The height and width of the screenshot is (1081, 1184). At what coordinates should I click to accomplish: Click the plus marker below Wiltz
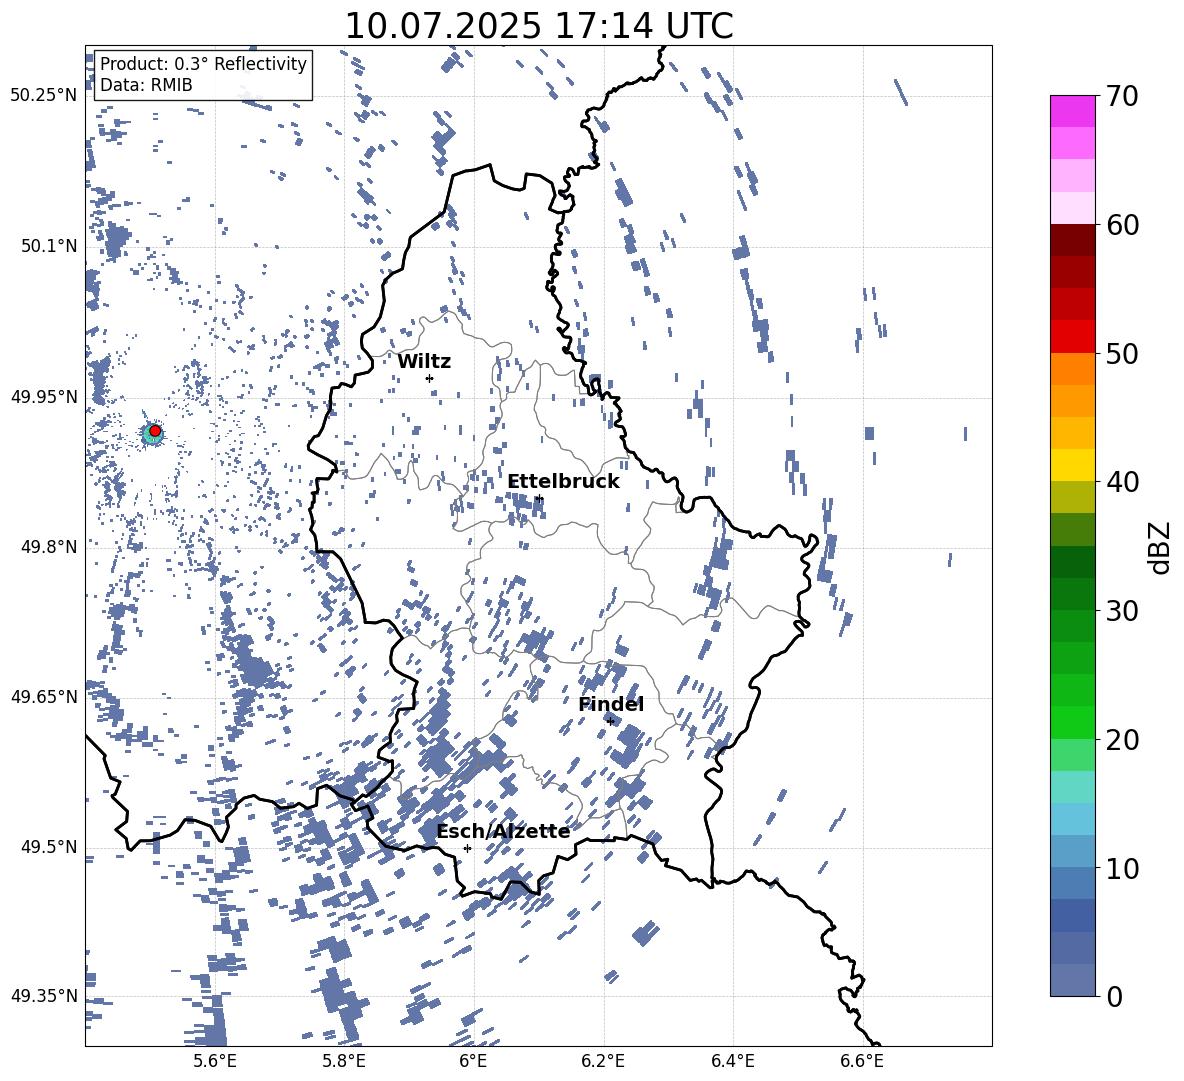point(429,378)
